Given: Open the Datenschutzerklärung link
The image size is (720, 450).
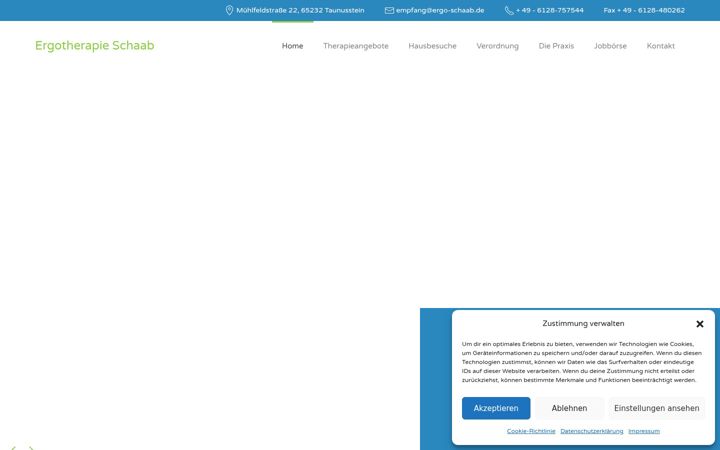Looking at the screenshot, I should (x=591, y=431).
